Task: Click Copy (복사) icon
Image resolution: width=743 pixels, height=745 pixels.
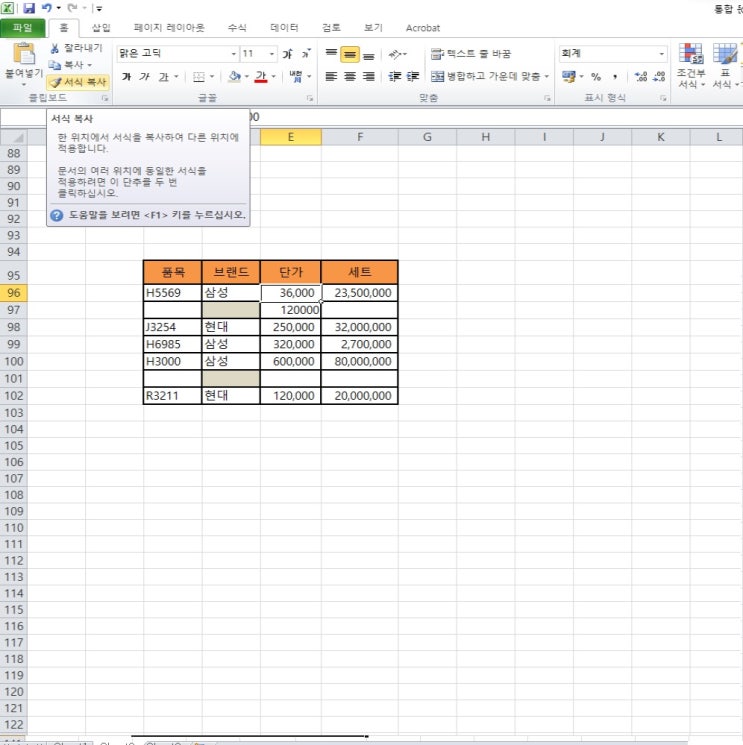Action: coord(55,65)
